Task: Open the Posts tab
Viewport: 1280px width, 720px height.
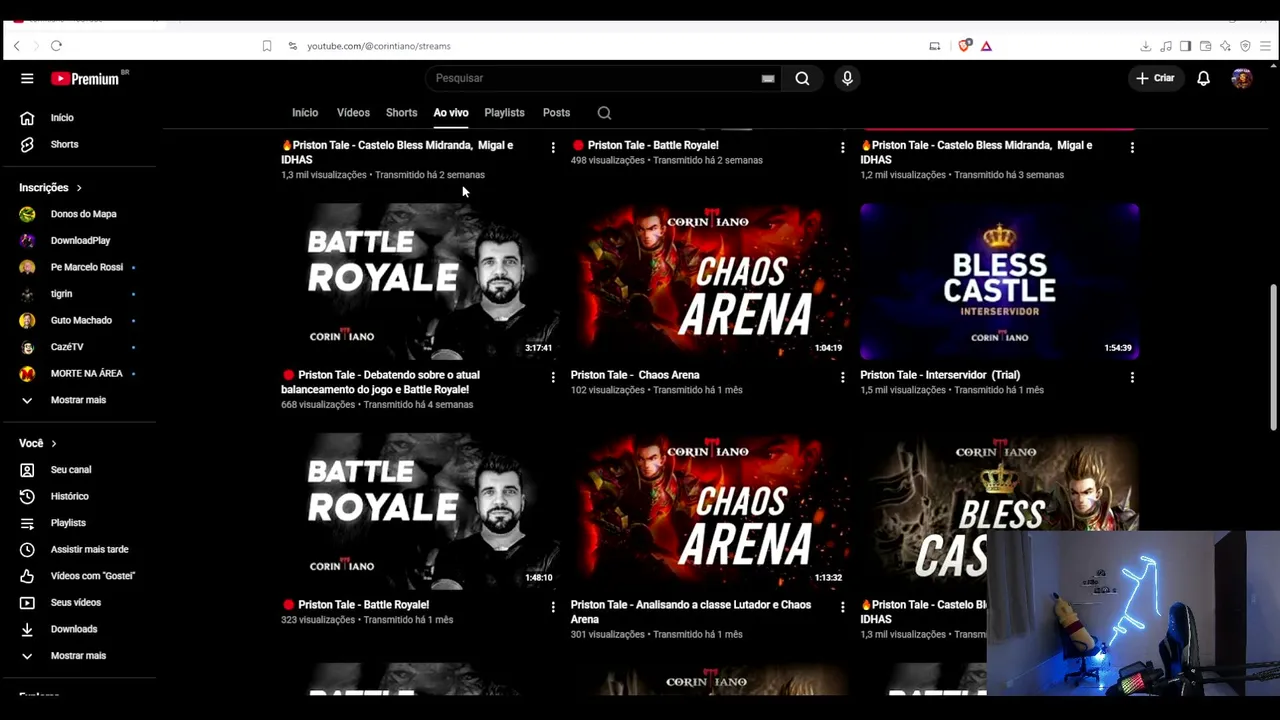Action: 556,113
